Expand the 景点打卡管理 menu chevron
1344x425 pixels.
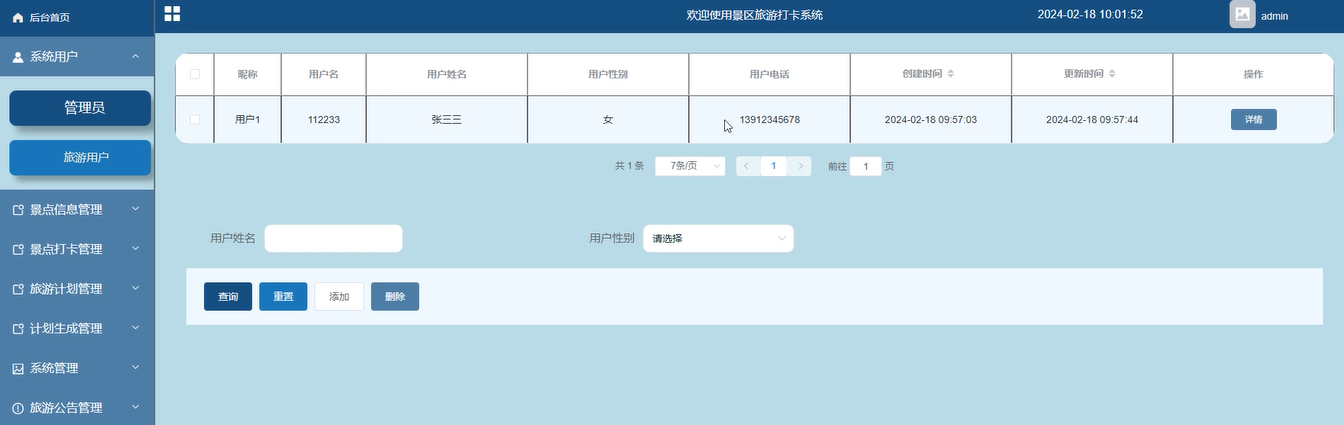[135, 249]
